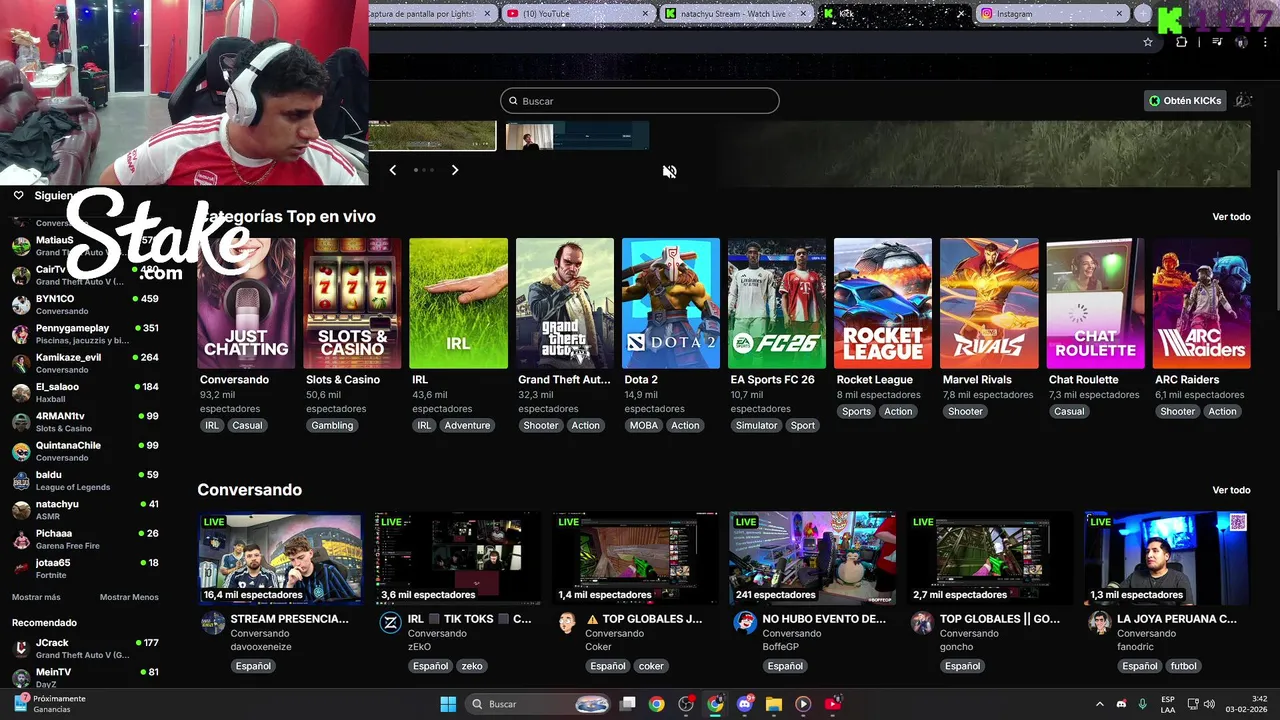Open the Rocket League category card
This screenshot has width=1280, height=720.
[x=883, y=303]
